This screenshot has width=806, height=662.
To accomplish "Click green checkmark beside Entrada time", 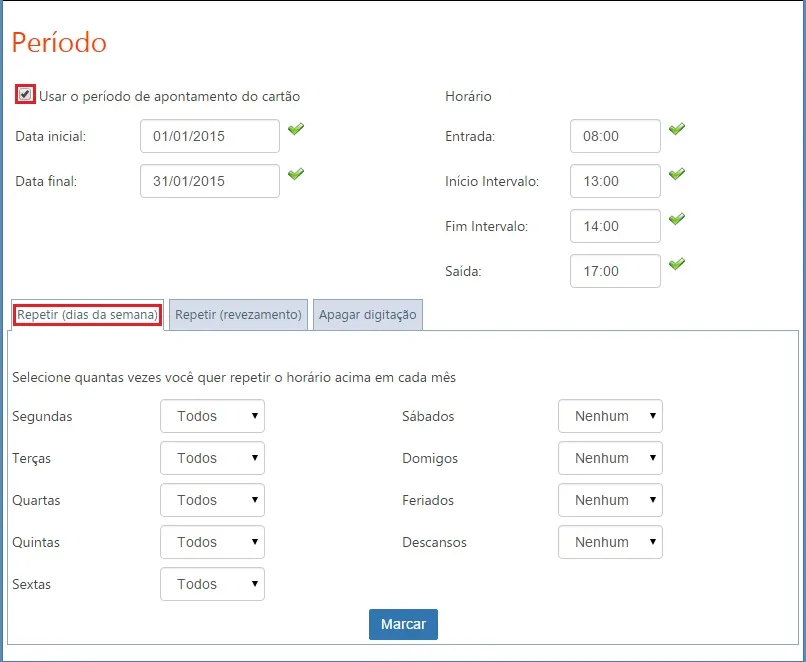I will tap(677, 129).
